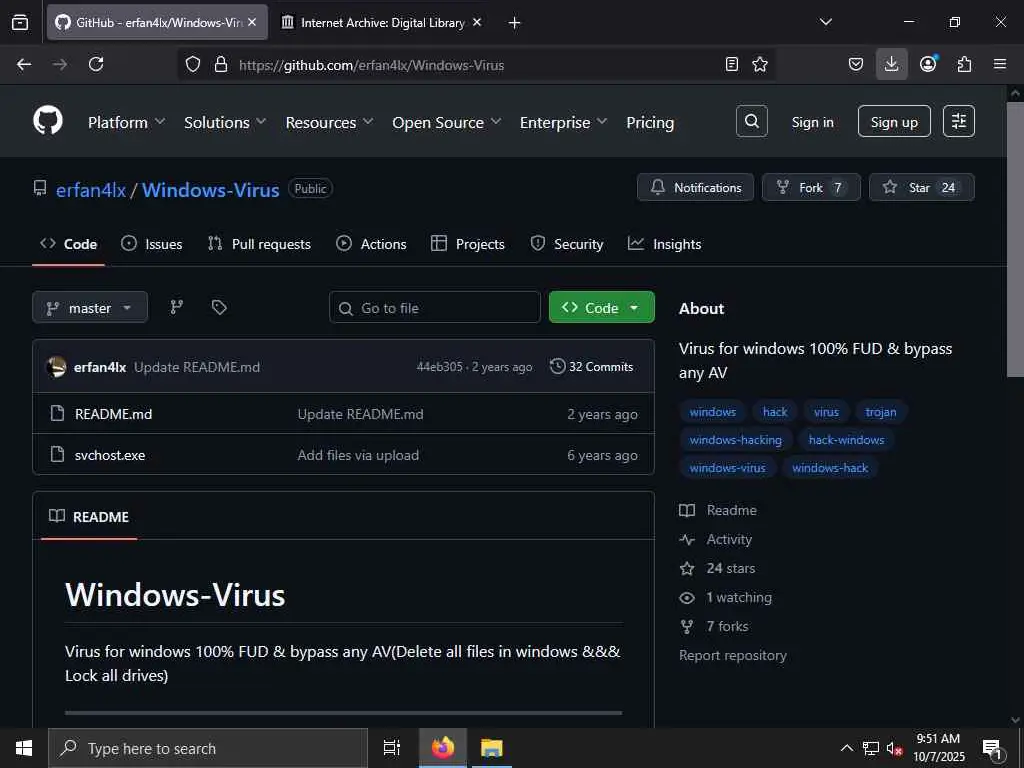Viewport: 1024px width, 768px height.
Task: Click the Sign up button
Action: pyautogui.click(x=894, y=121)
